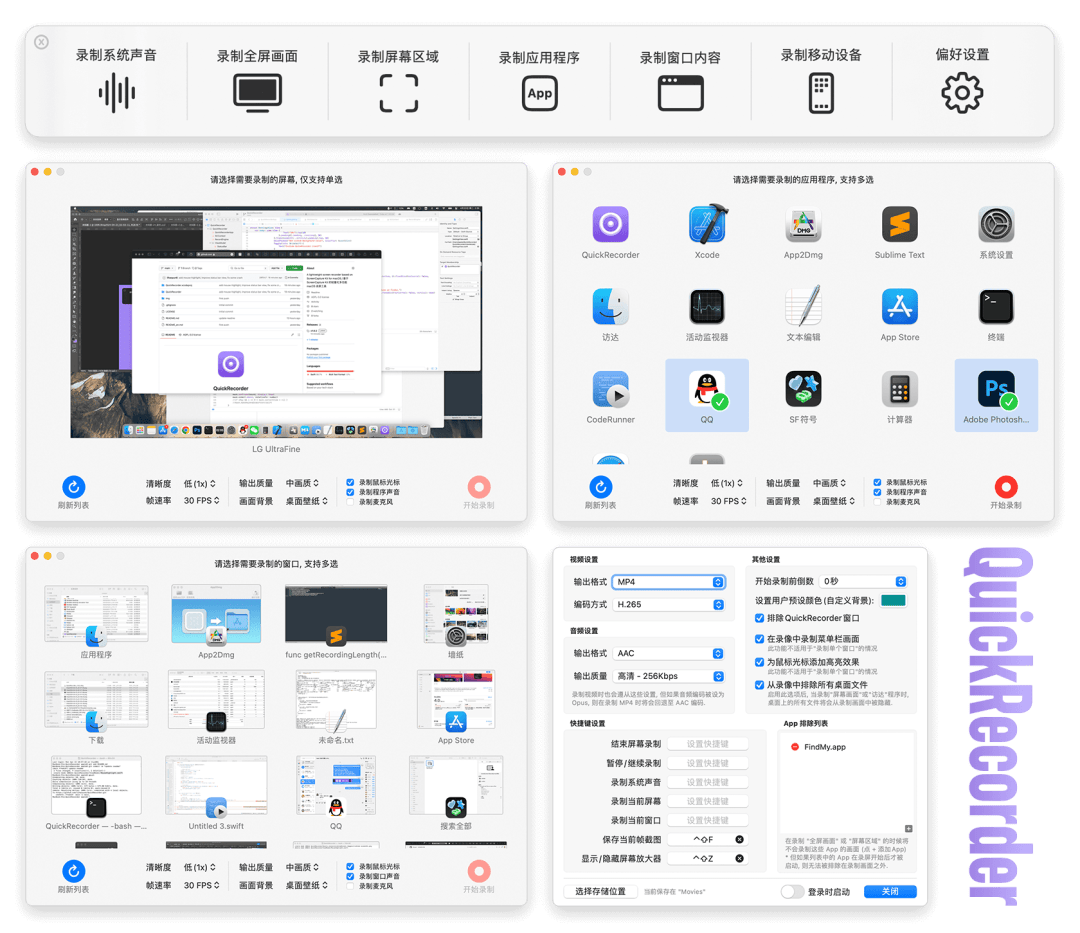Select the App2Dmg app icon
Screen dimensions: 1080x933
pyautogui.click(x=803, y=224)
